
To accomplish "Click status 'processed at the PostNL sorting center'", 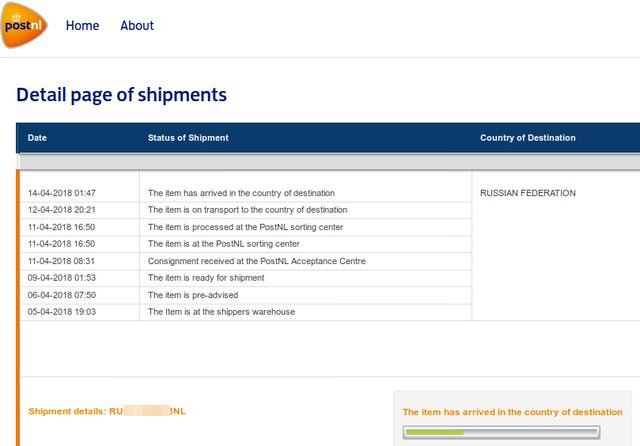I will click(x=246, y=227).
